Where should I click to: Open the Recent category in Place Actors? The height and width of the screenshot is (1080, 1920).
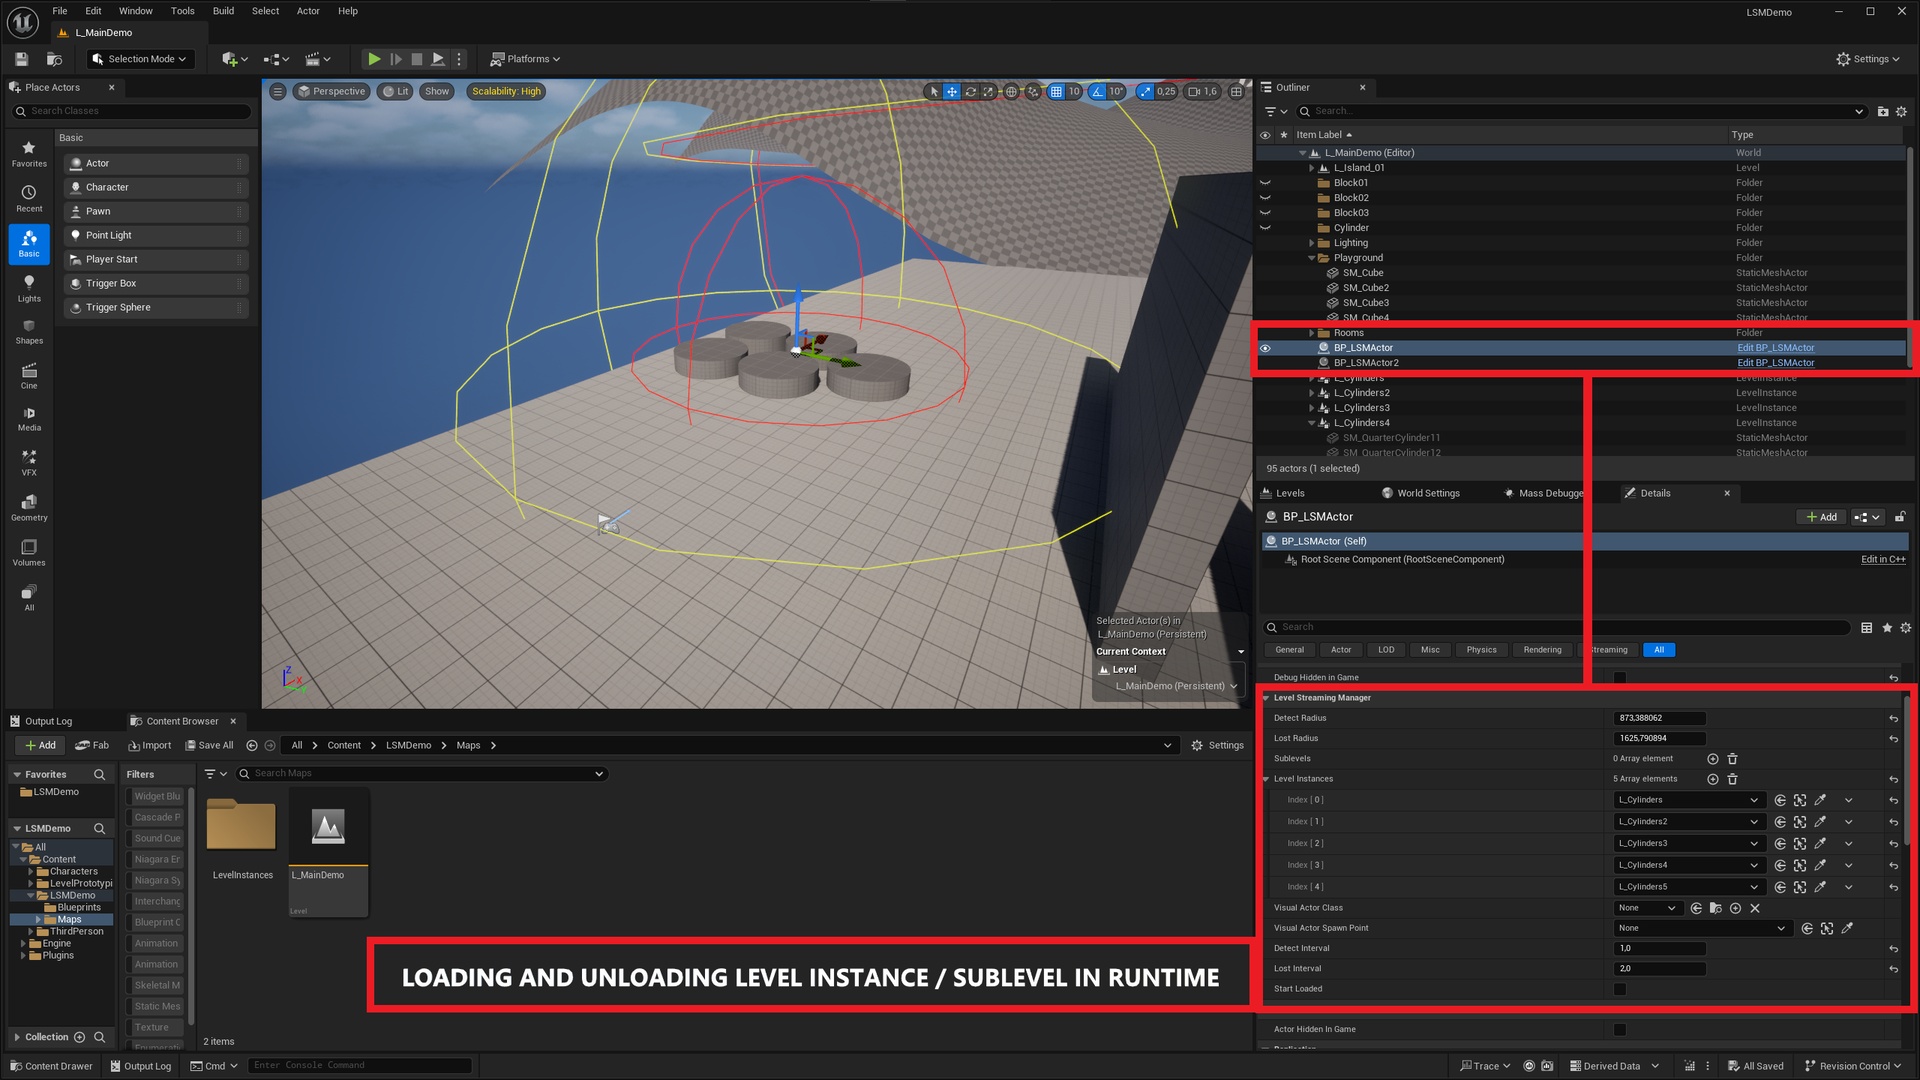tap(29, 199)
